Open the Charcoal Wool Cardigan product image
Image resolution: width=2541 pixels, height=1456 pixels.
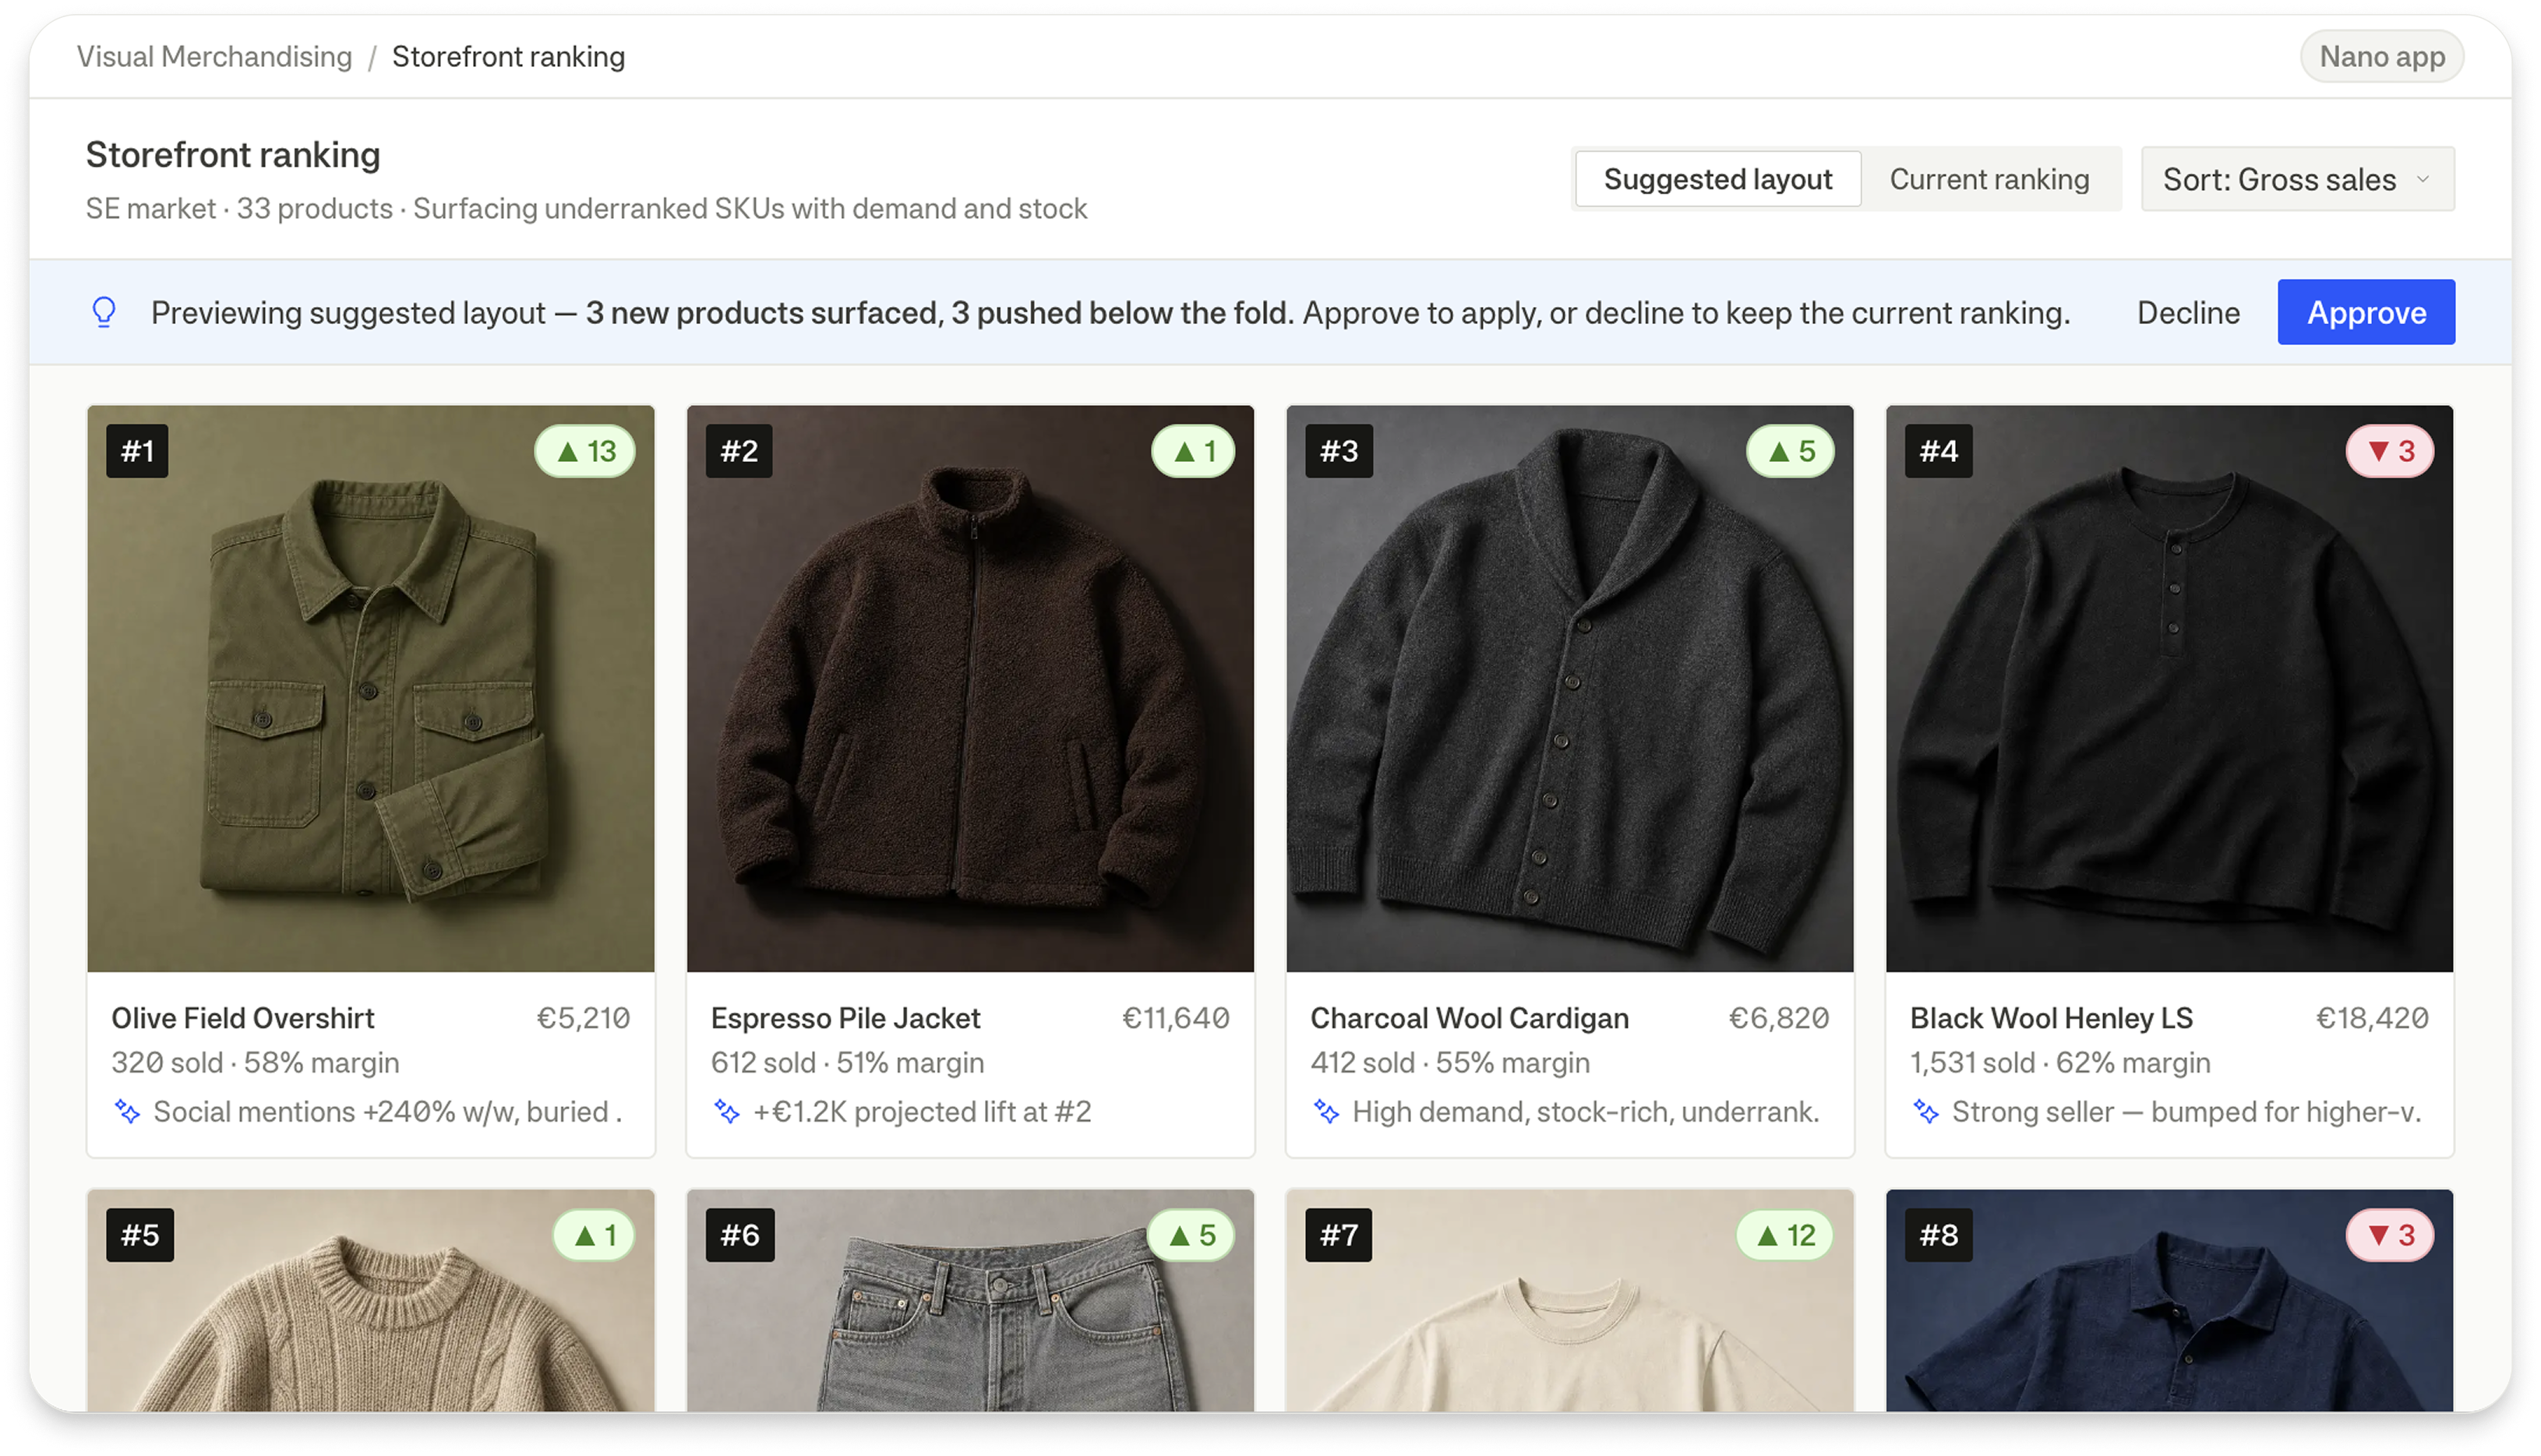(x=1570, y=688)
